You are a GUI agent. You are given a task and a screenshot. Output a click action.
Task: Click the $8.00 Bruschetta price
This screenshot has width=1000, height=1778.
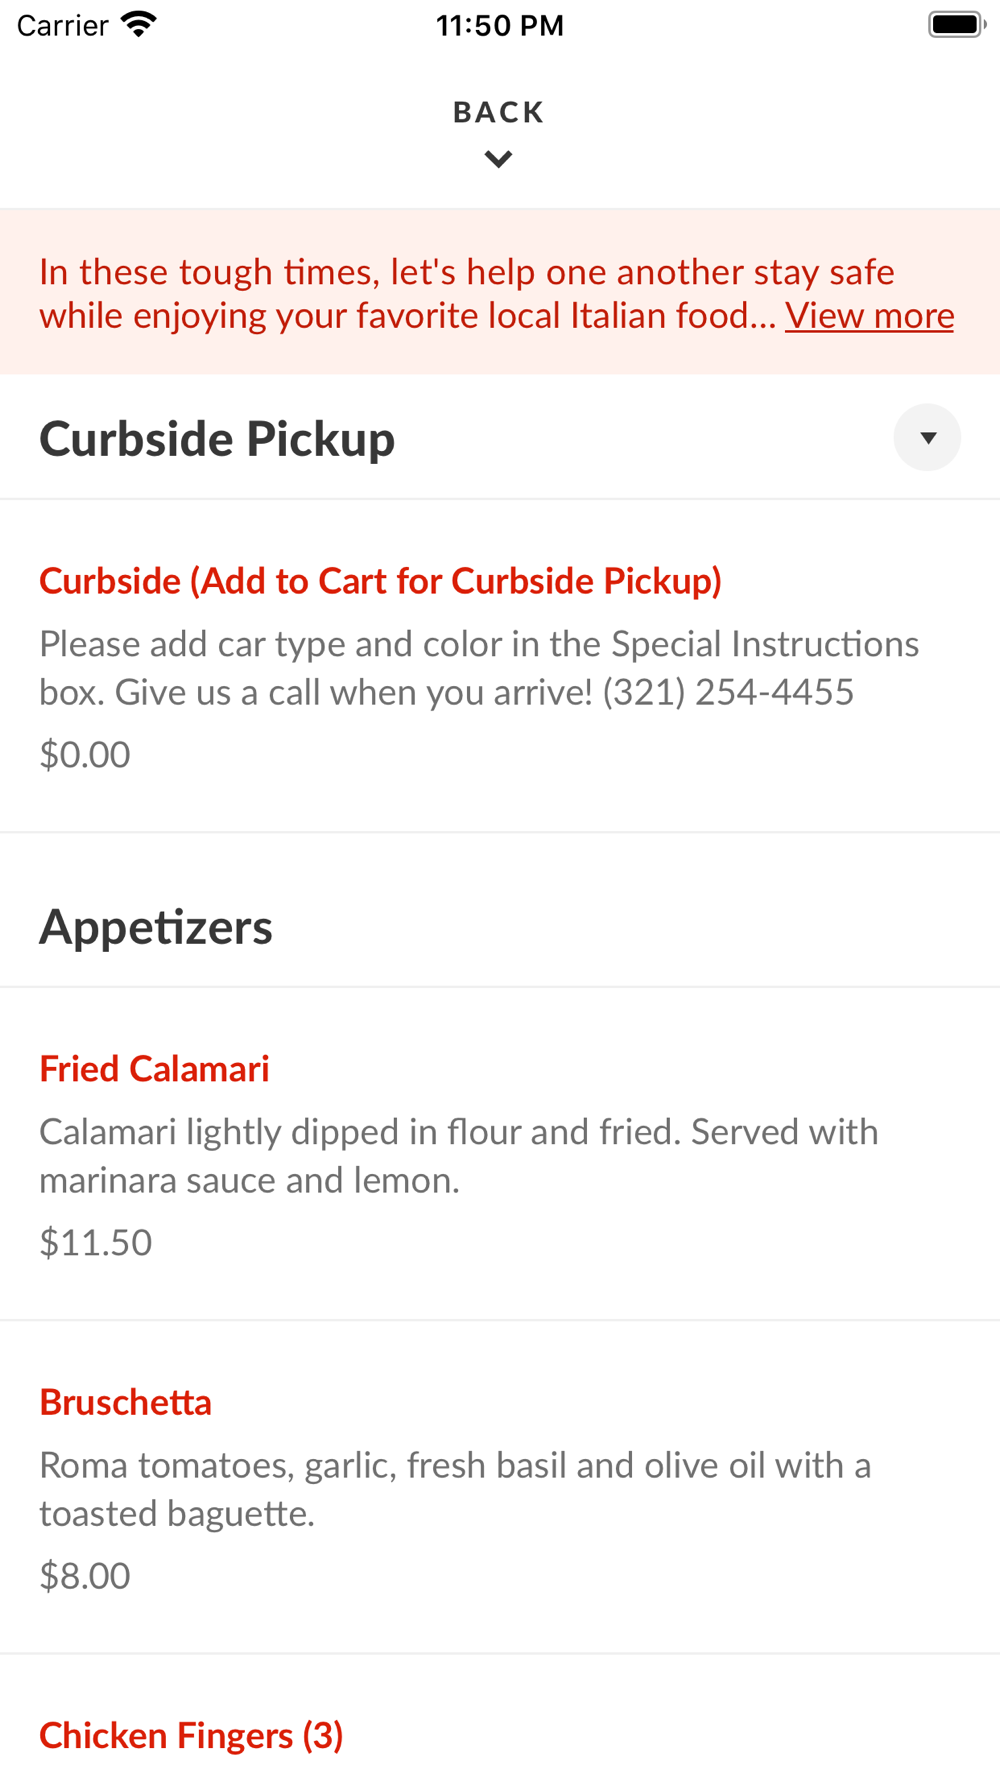tap(85, 1576)
